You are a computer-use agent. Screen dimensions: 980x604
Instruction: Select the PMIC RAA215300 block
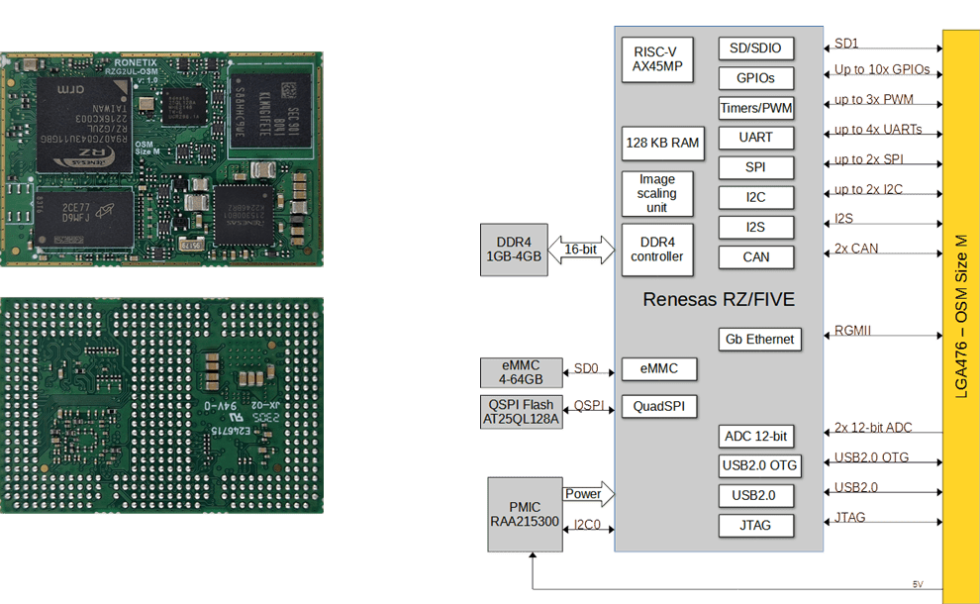click(x=525, y=515)
